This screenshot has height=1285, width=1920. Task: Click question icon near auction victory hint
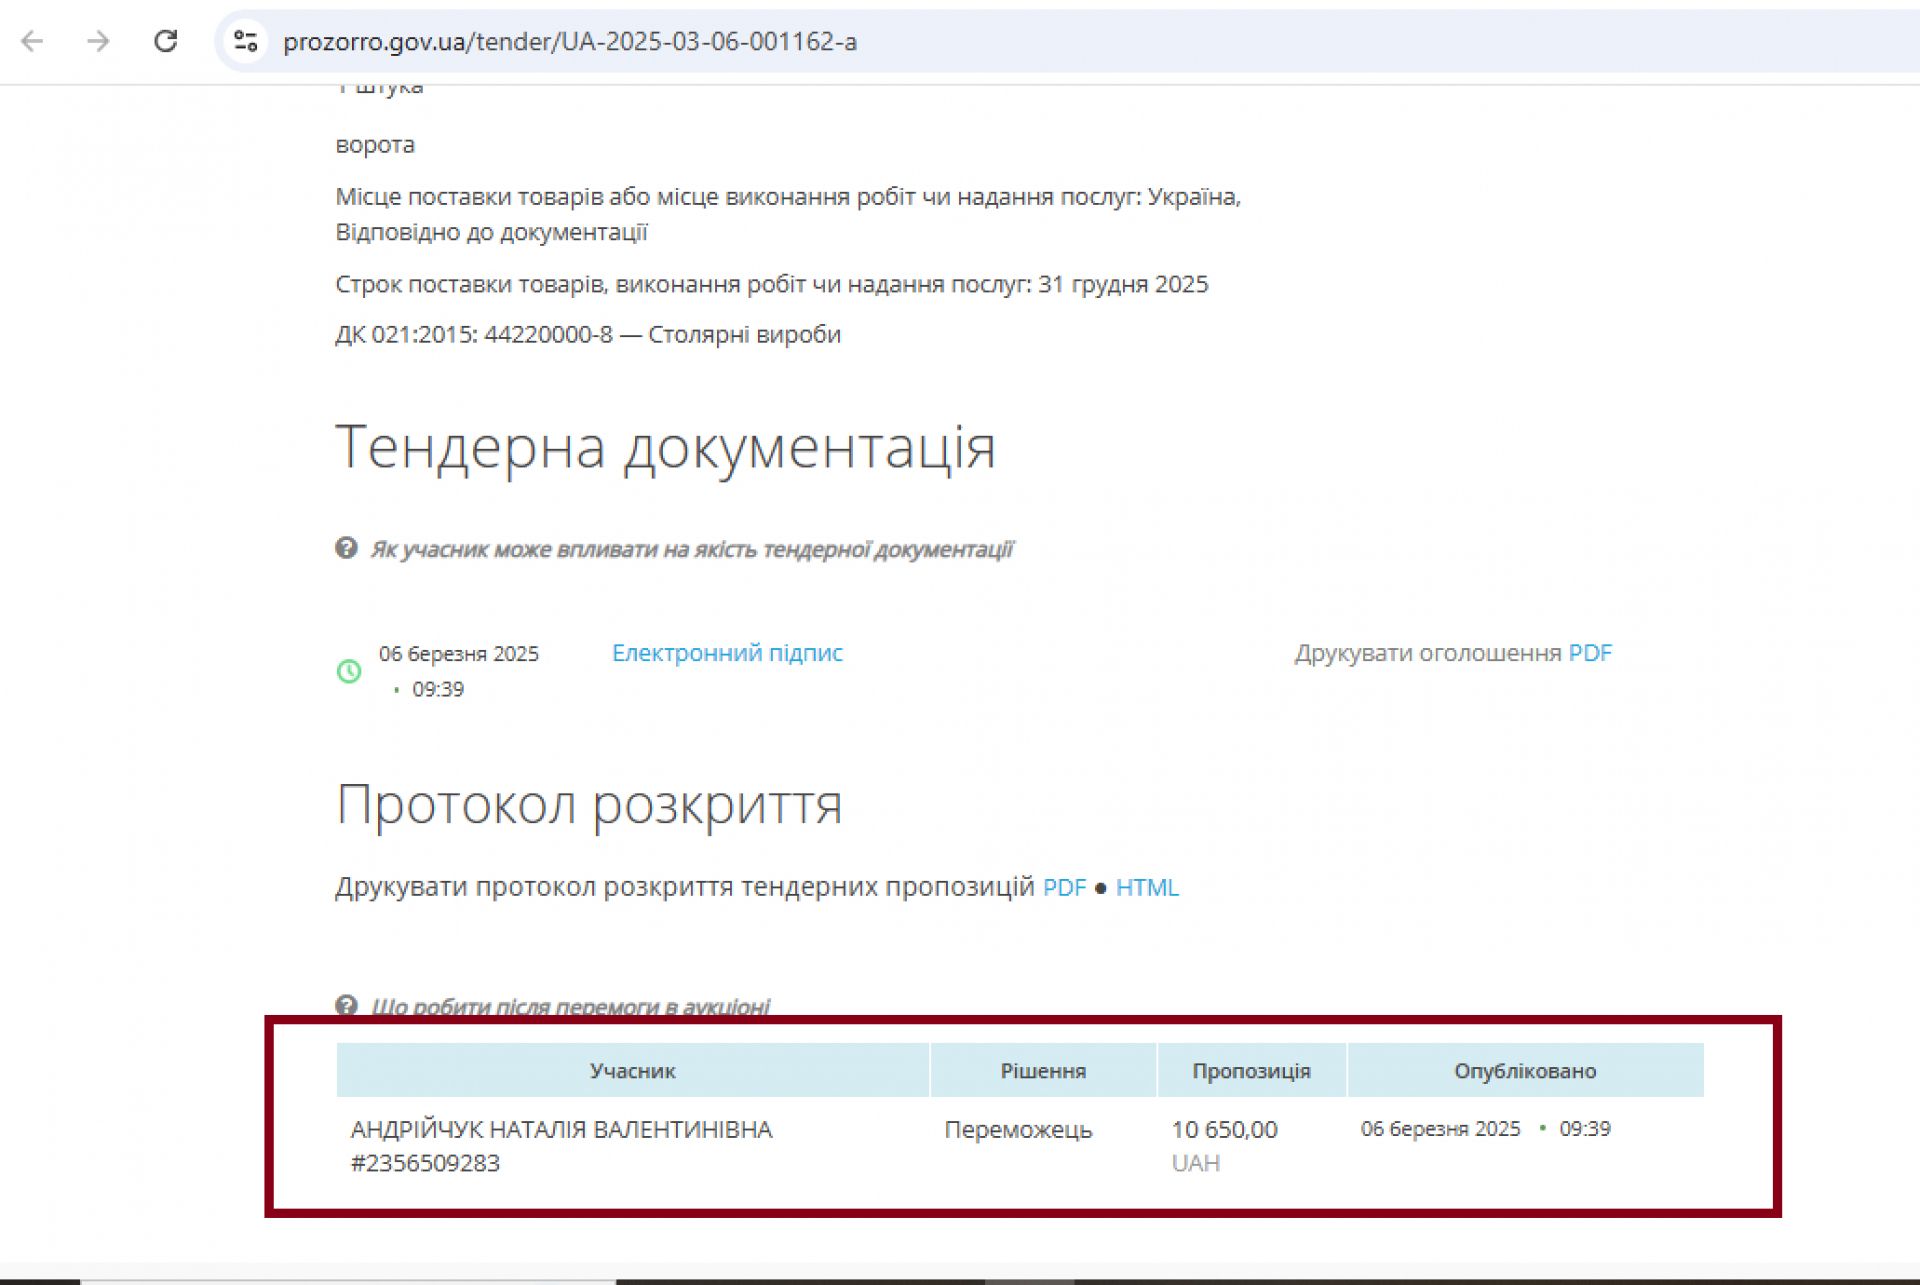coord(346,1005)
